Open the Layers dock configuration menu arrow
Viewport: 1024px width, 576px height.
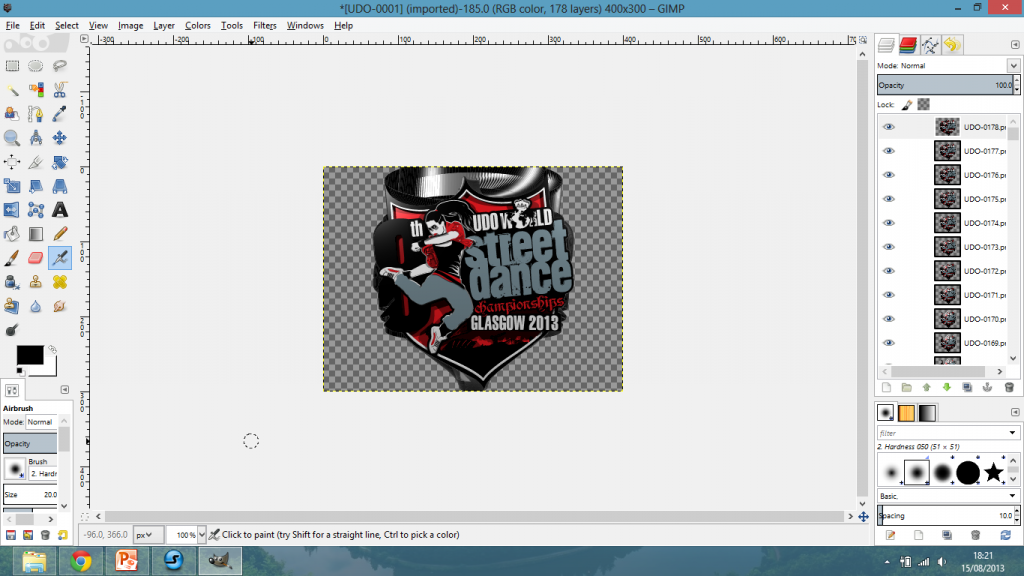point(1015,45)
